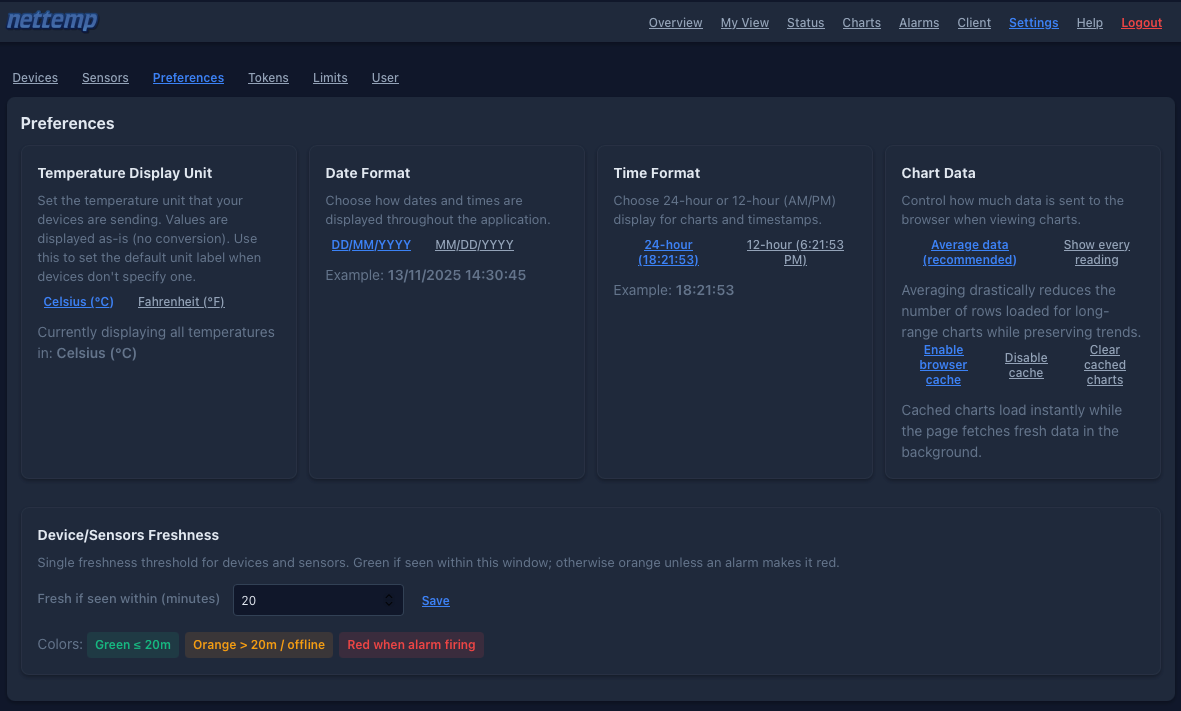Screen dimensions: 1181x711
Task: Select Celsius (°C) temperature unit
Action: point(78,301)
